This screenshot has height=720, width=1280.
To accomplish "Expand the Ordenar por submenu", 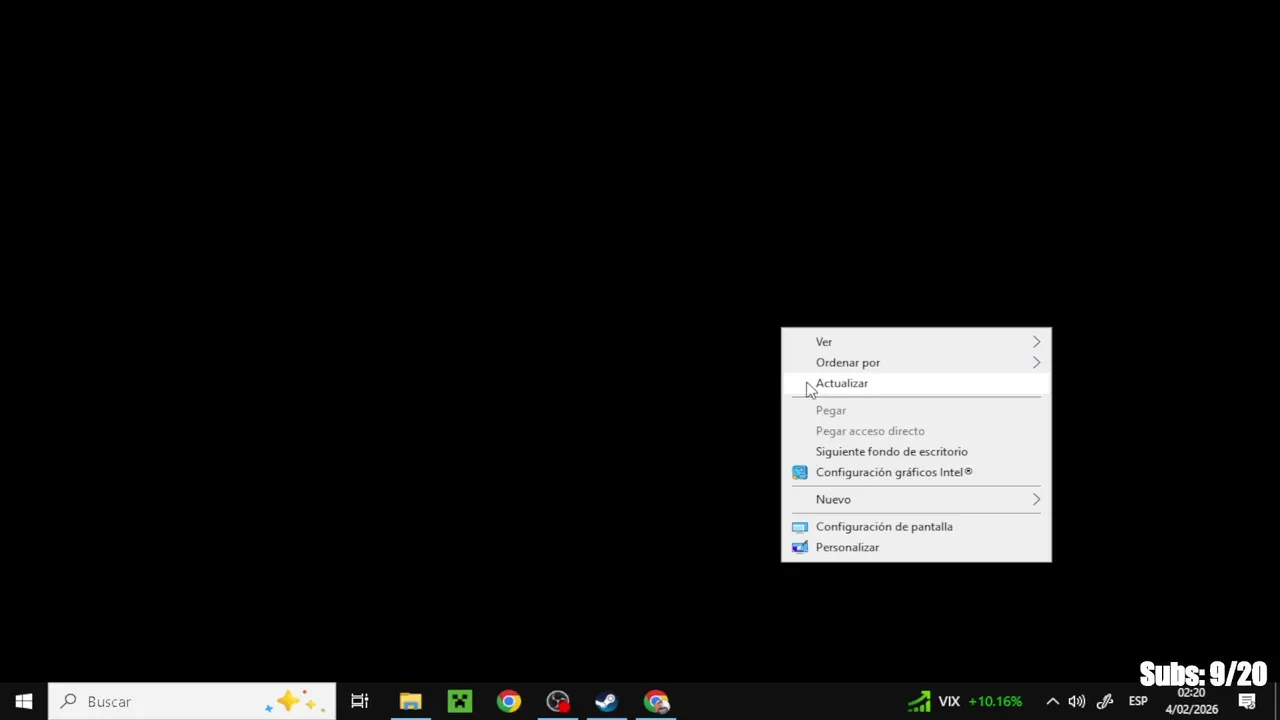I will point(916,362).
